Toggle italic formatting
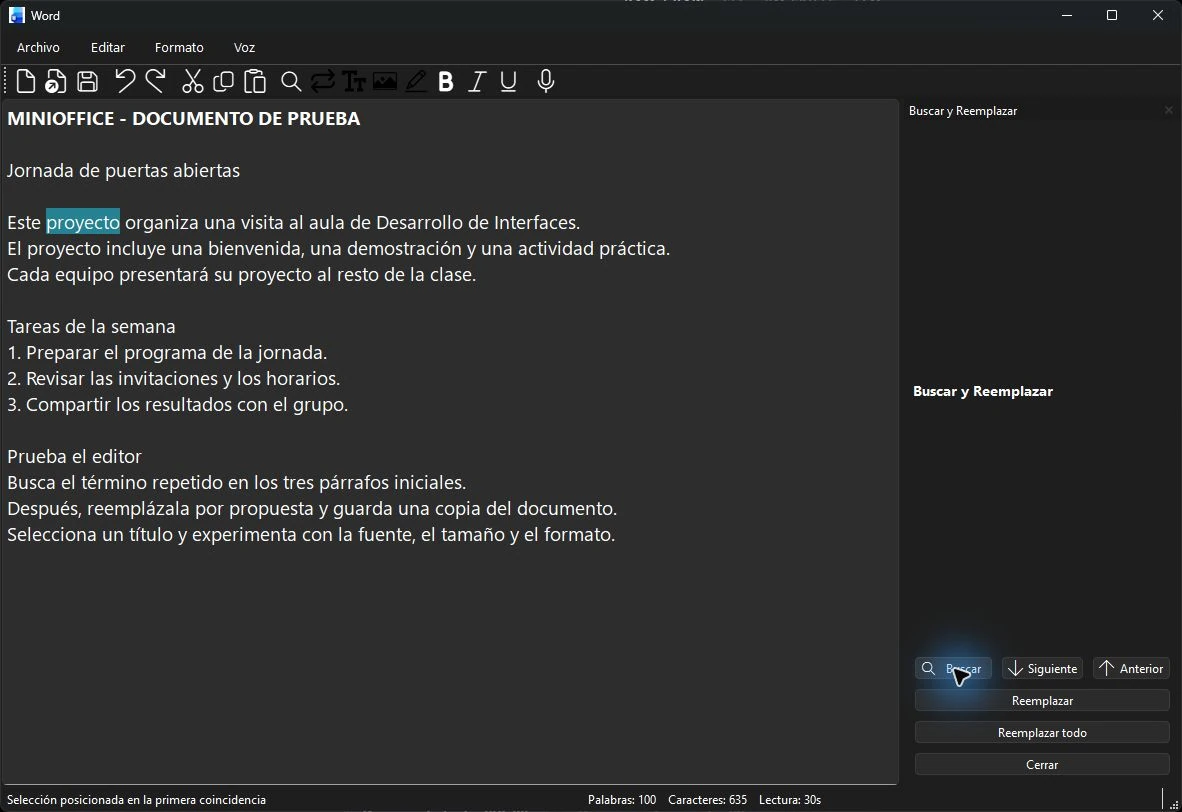Viewport: 1182px width, 812px height. tap(476, 81)
